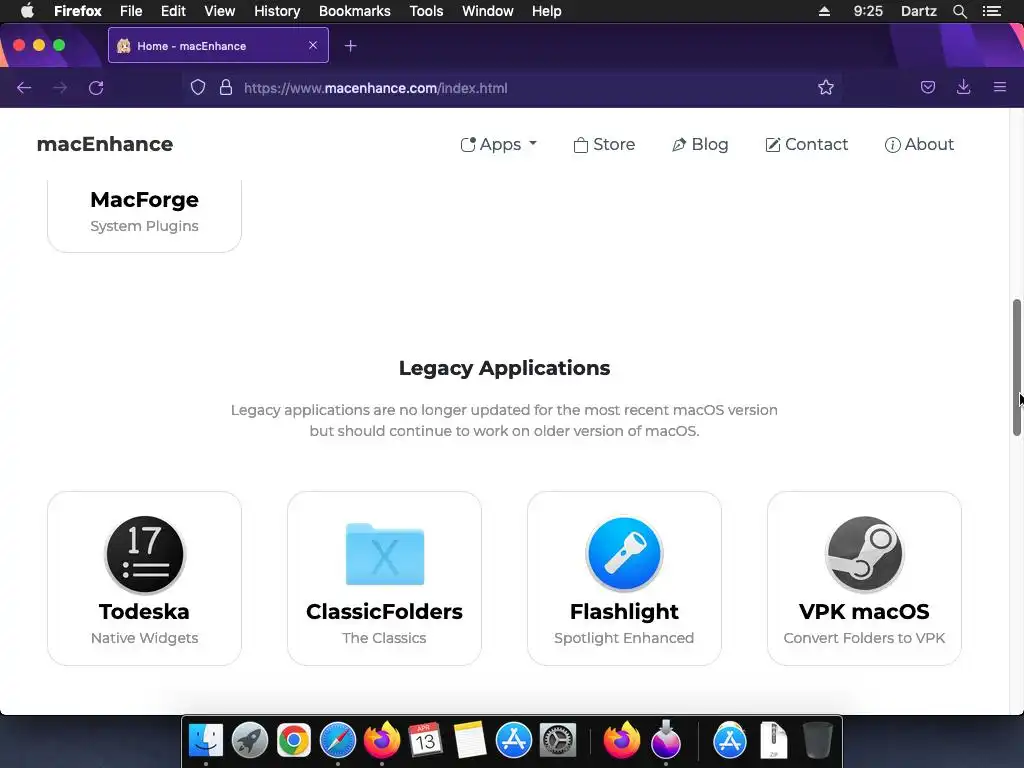Open the History menu
Viewport: 1024px width, 768px height.
277,11
